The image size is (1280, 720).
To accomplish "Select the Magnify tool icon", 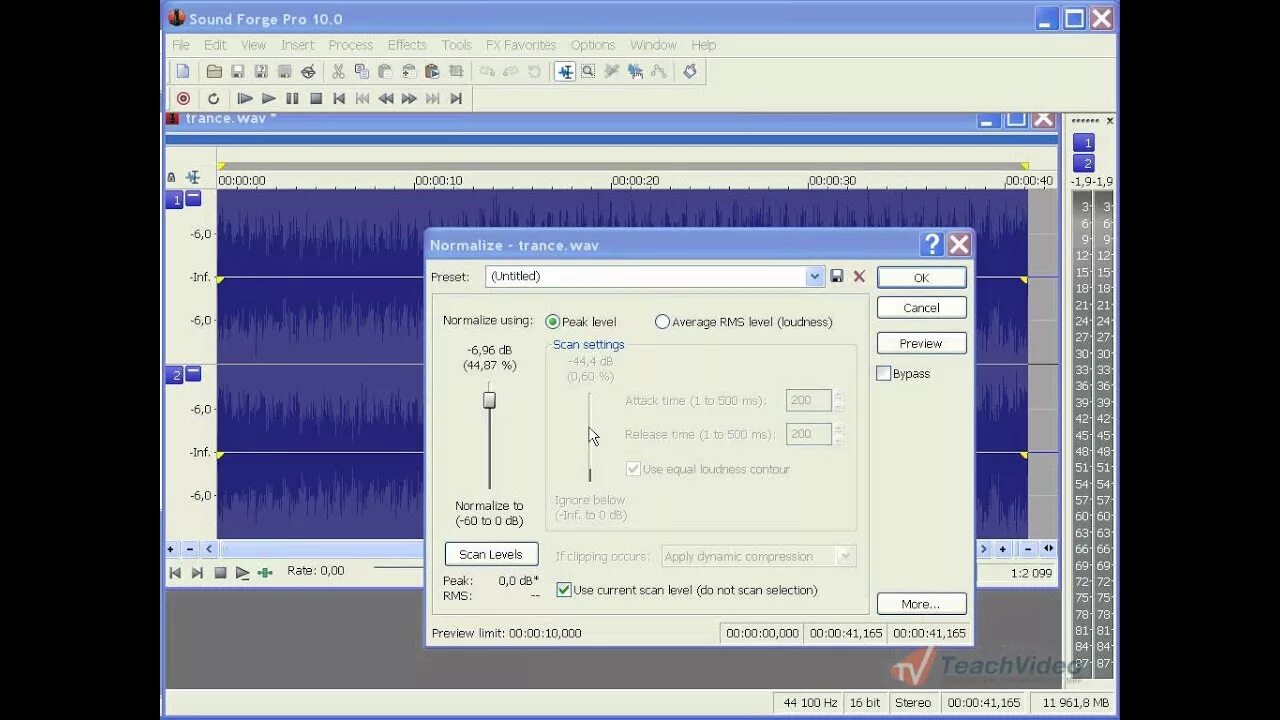I will pos(588,71).
